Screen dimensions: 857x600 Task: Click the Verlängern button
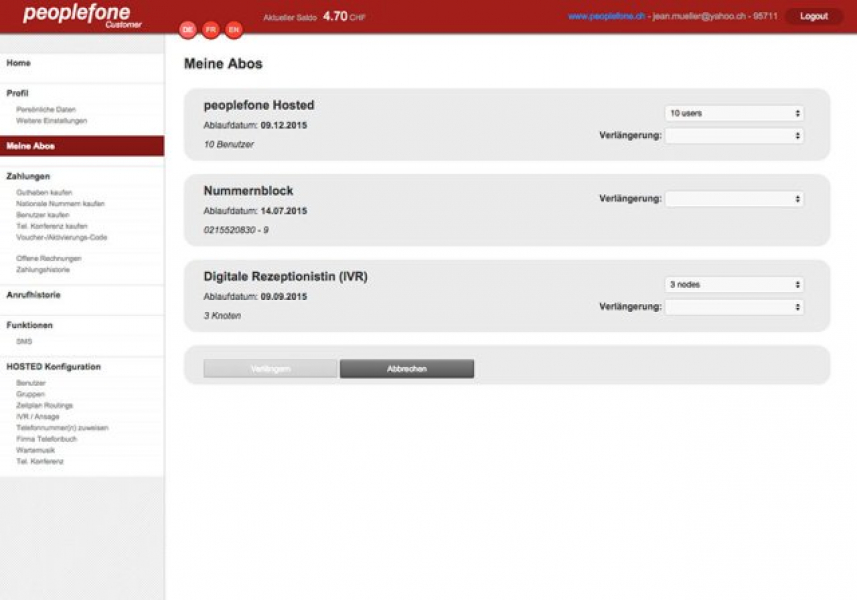pos(271,369)
